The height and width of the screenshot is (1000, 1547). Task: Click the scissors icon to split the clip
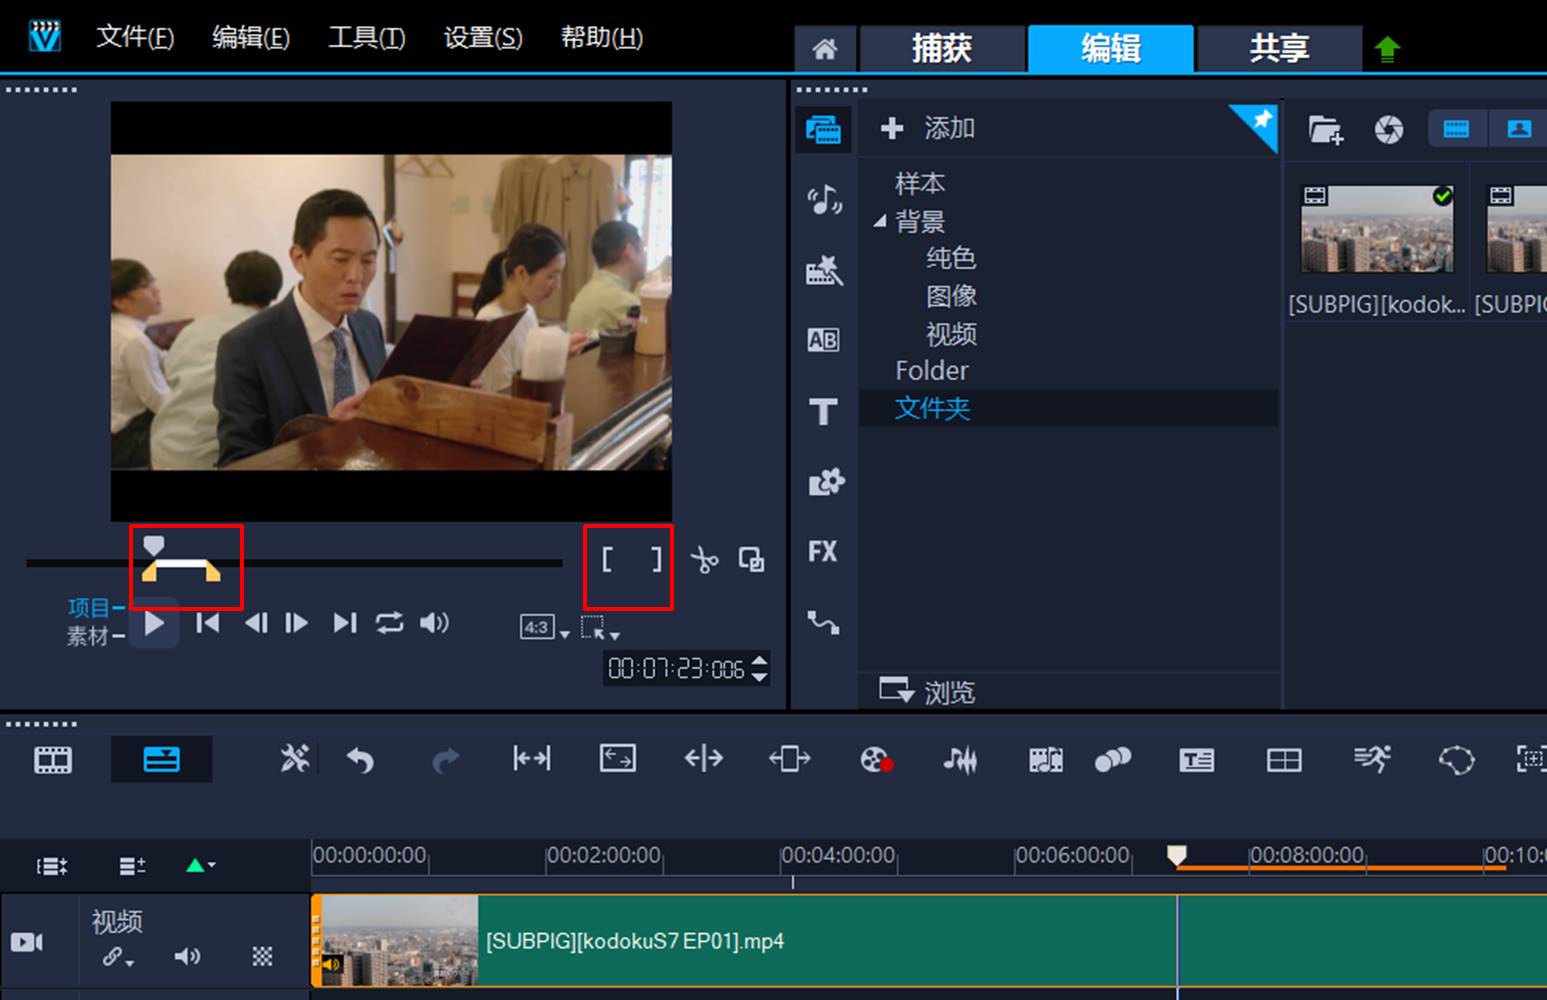(x=704, y=560)
